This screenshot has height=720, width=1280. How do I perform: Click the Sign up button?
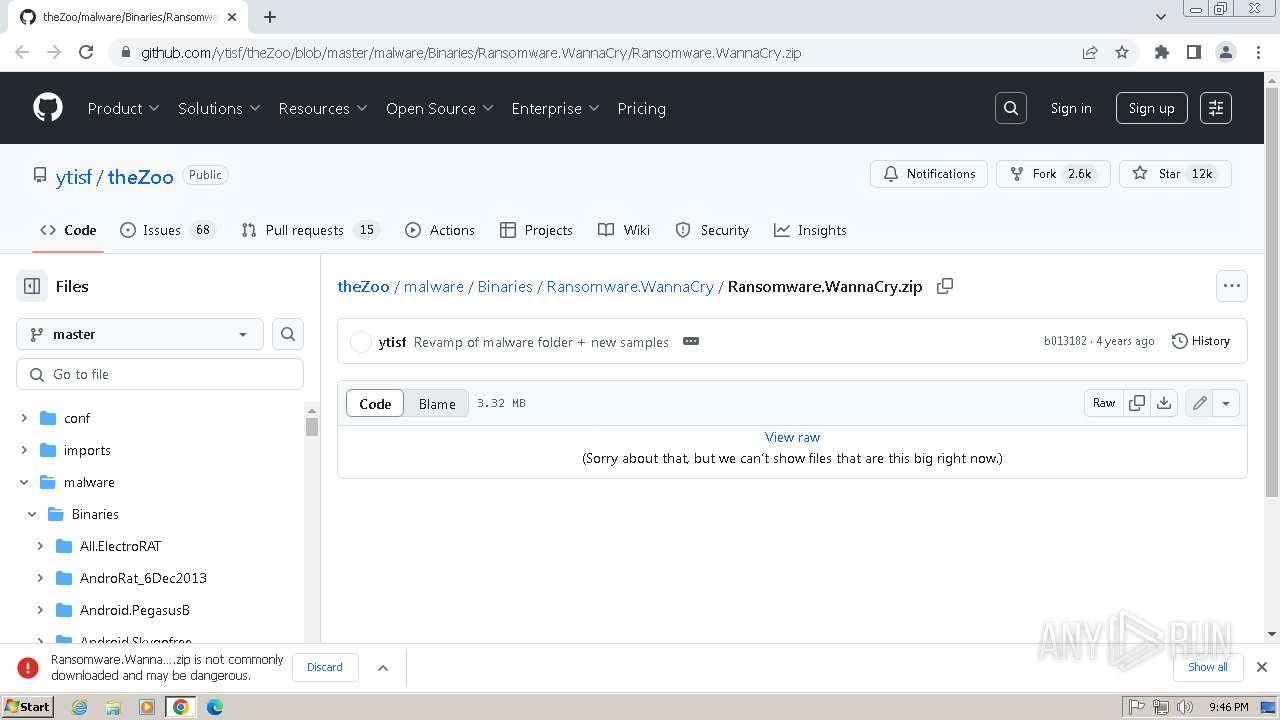point(1152,108)
